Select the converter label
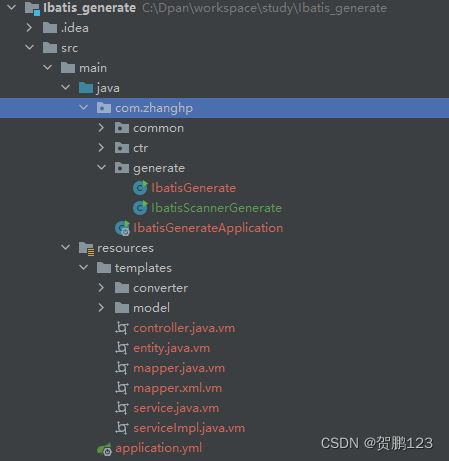Viewport: 449px width, 461px height. [161, 288]
